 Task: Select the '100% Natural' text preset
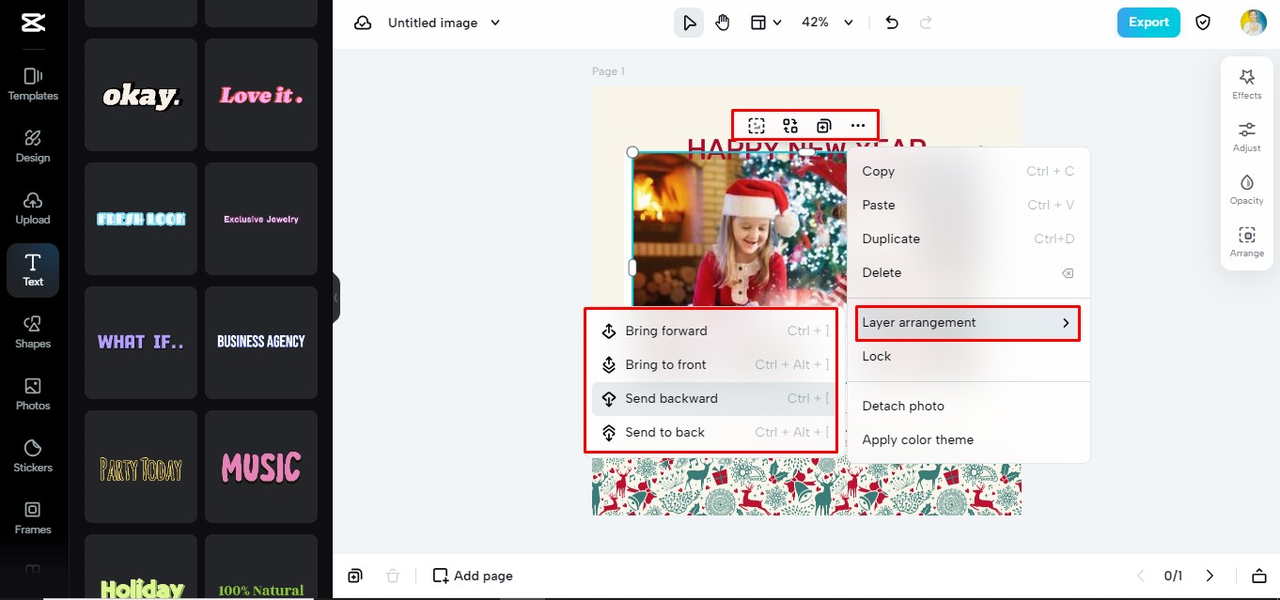coord(261,567)
